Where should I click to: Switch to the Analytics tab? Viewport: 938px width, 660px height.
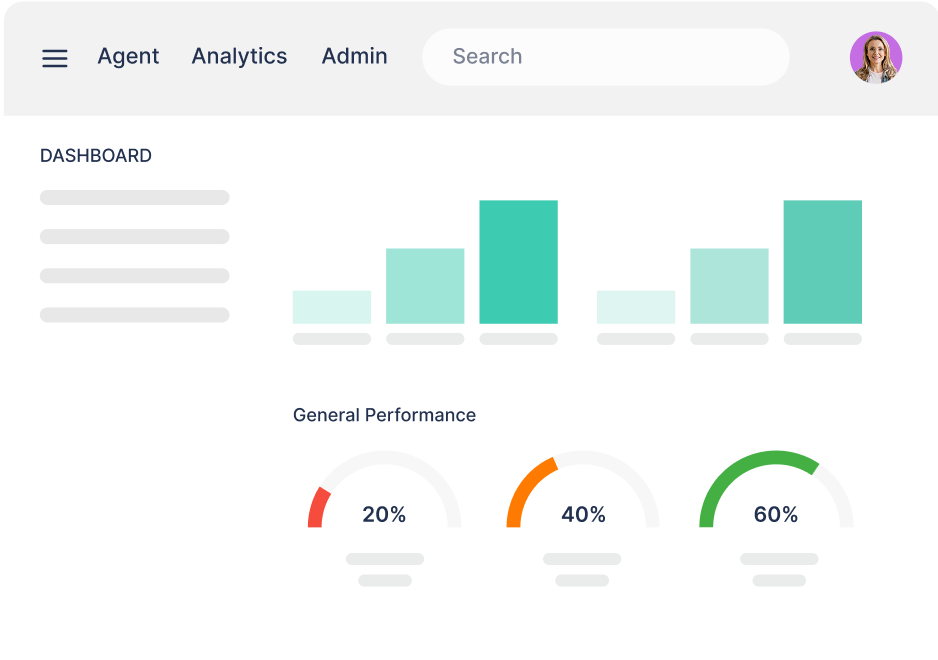tap(239, 56)
